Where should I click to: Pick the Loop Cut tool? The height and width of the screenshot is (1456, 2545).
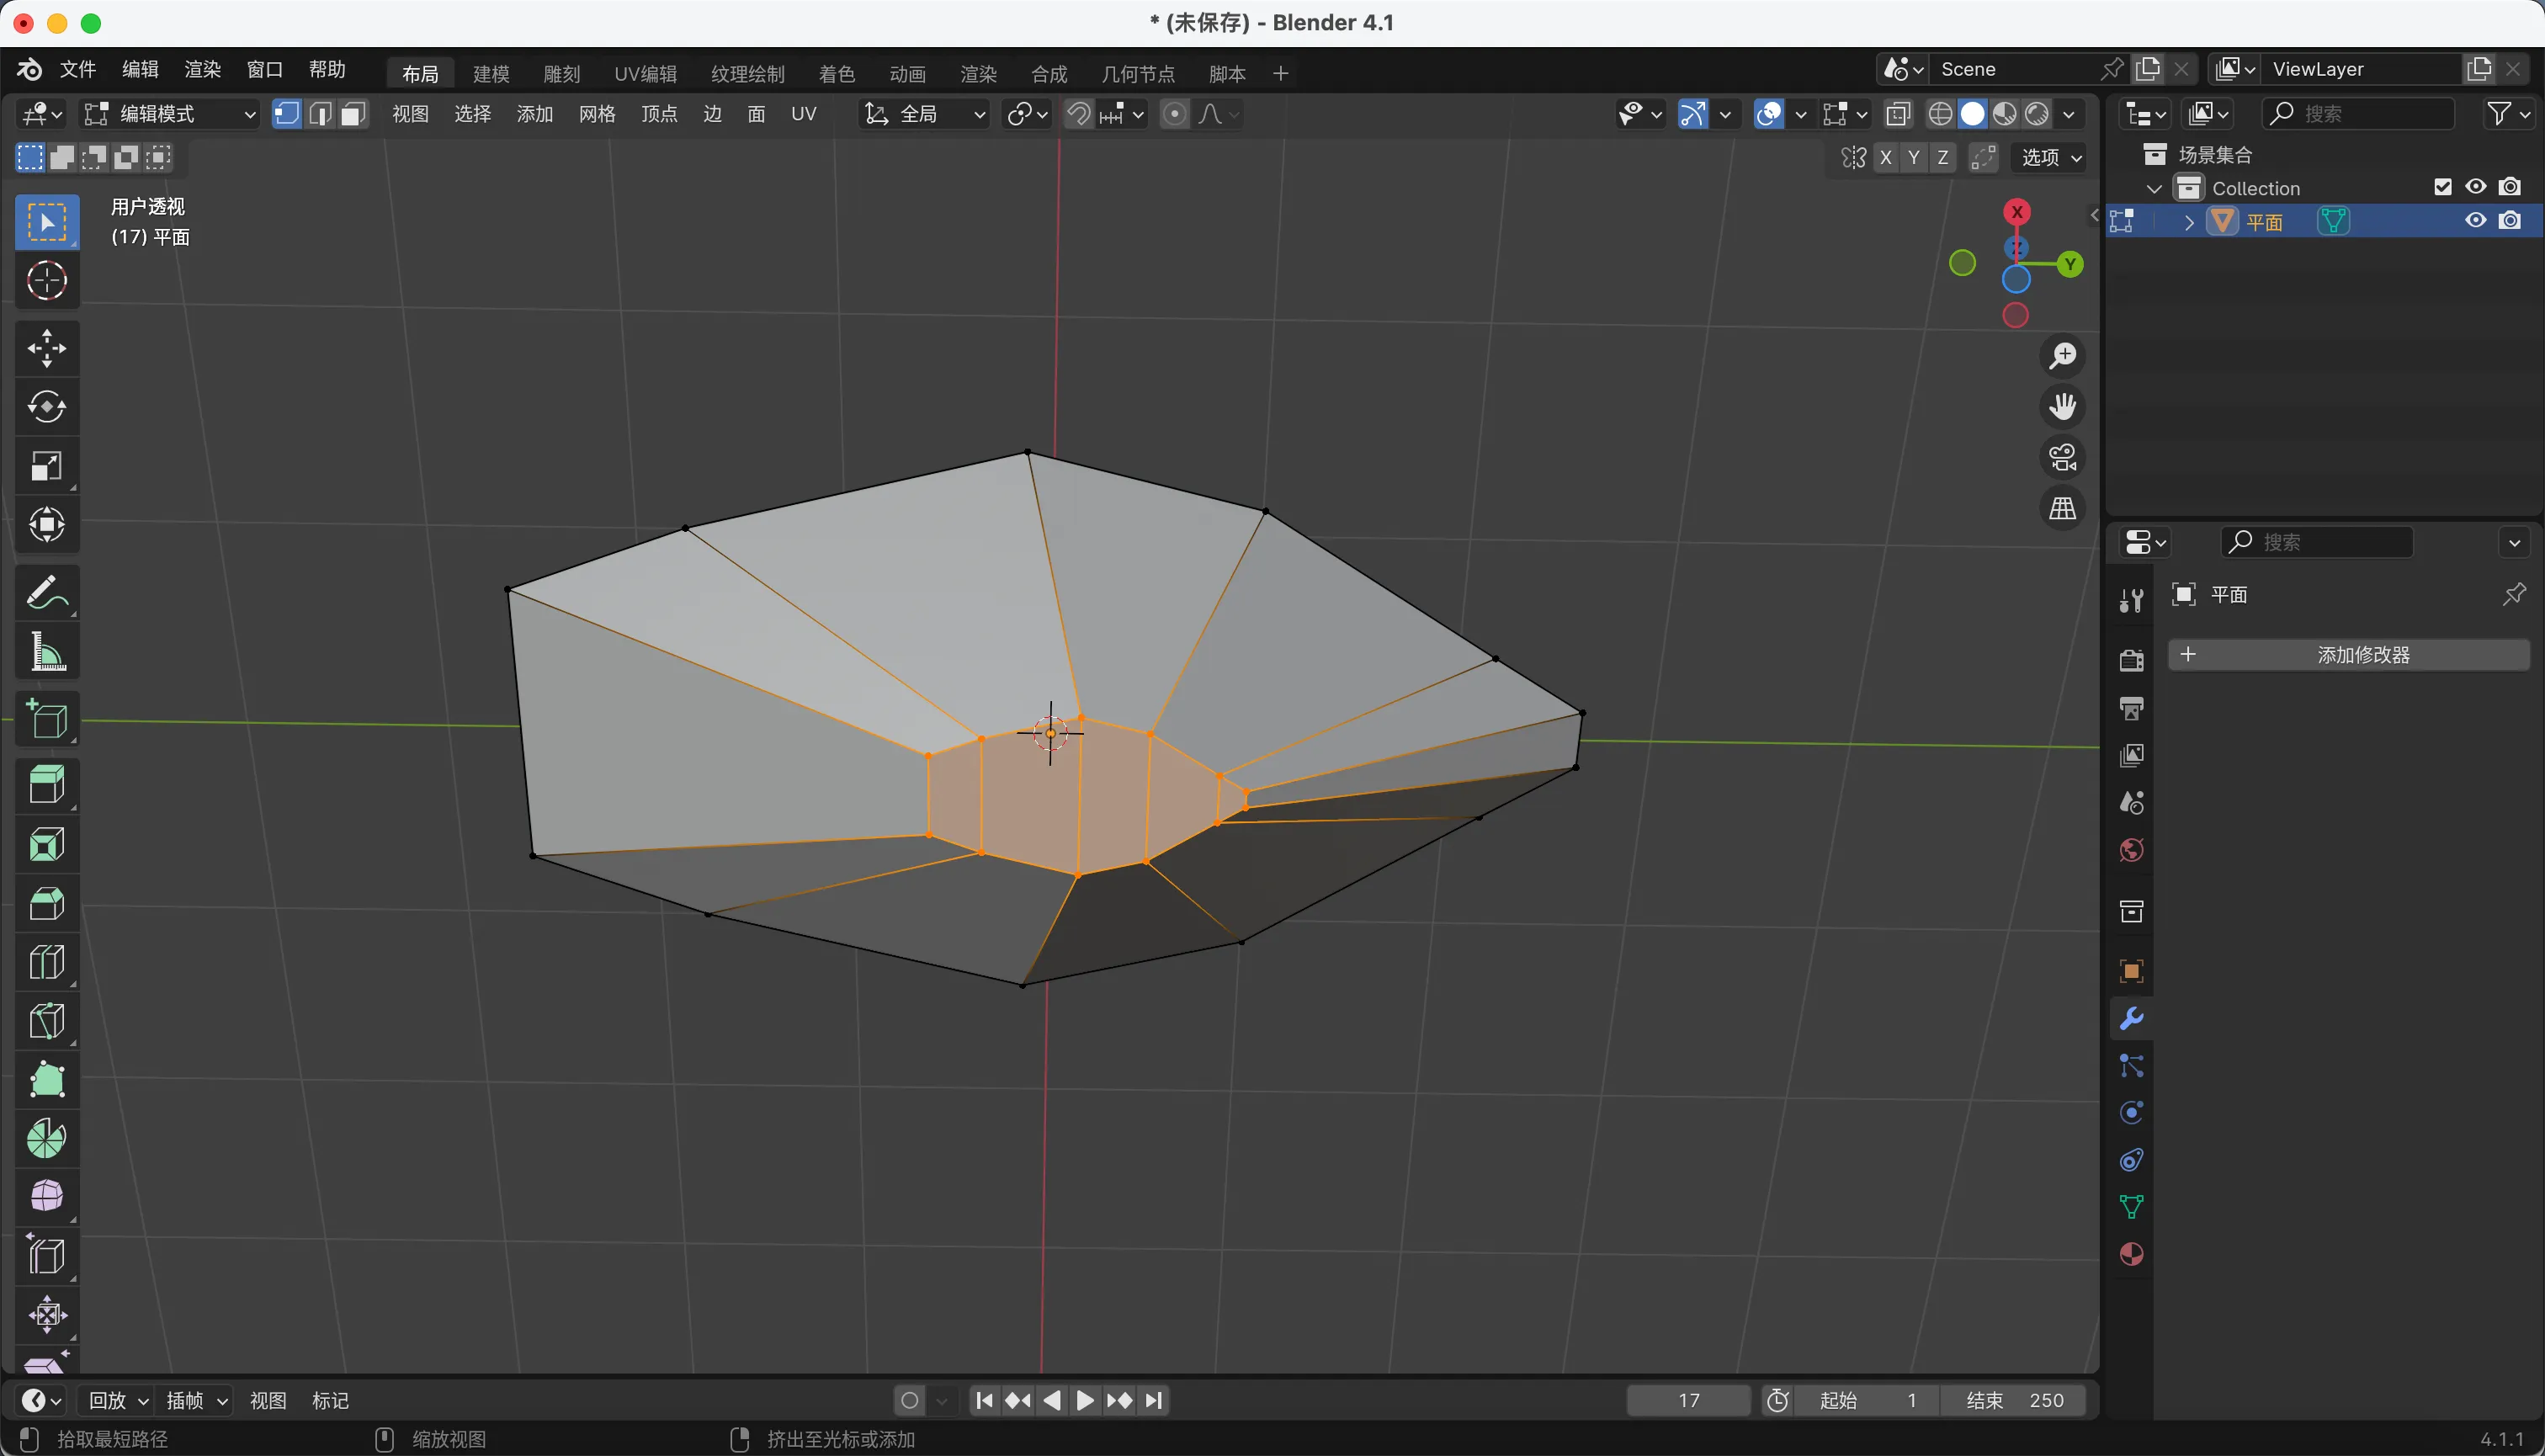[46, 962]
